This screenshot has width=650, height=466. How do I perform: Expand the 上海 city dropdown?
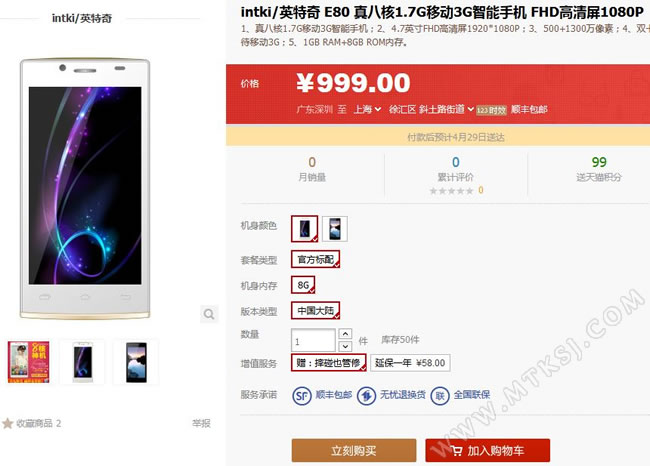pyautogui.click(x=367, y=109)
